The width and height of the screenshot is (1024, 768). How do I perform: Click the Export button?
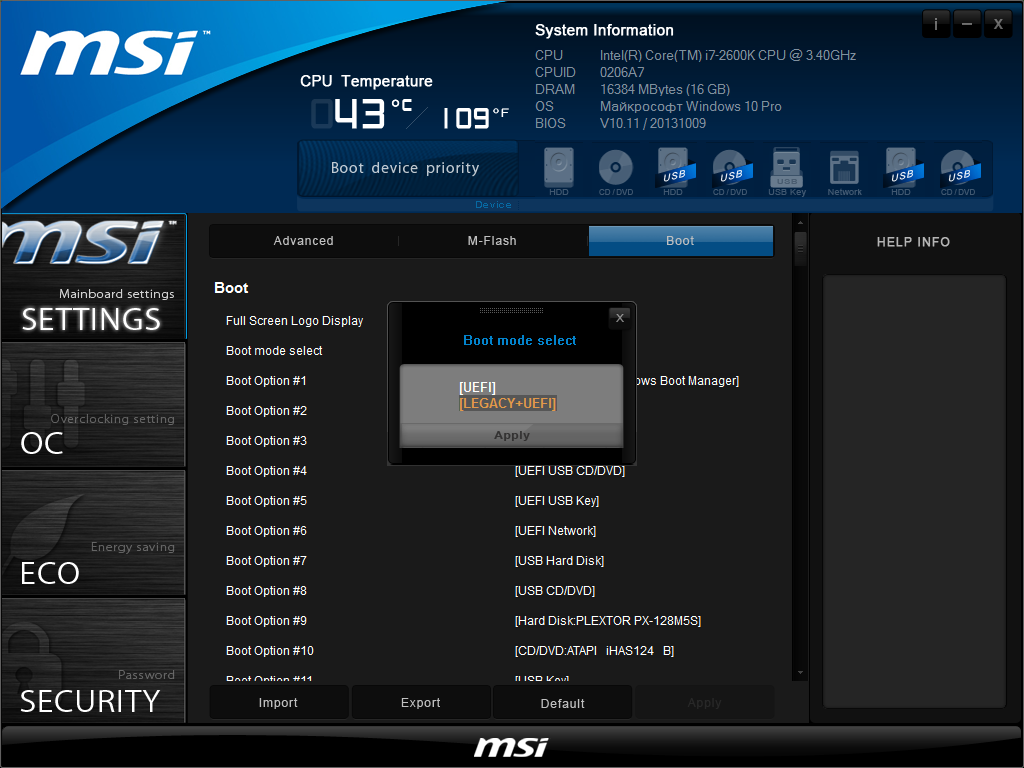tap(421, 703)
